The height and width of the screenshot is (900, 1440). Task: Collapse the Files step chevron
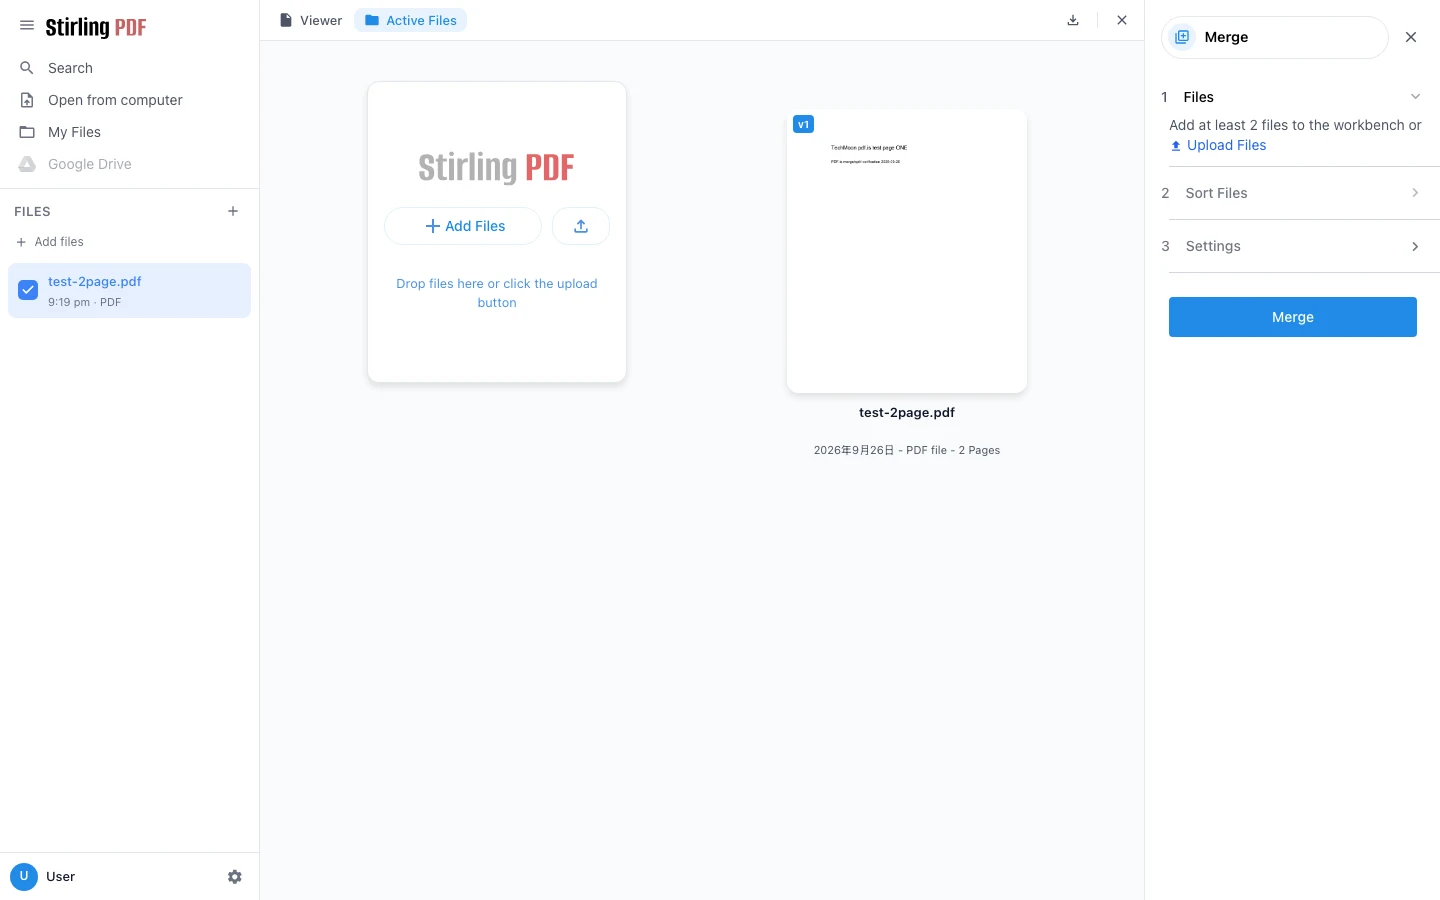point(1415,97)
